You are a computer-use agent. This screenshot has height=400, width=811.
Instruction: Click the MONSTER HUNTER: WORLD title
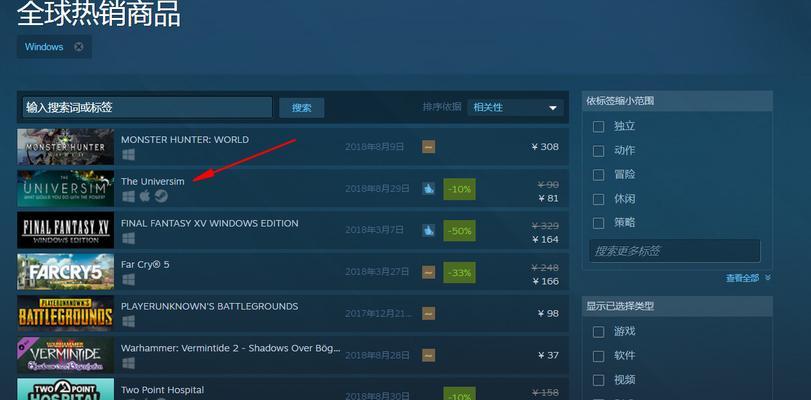185,140
